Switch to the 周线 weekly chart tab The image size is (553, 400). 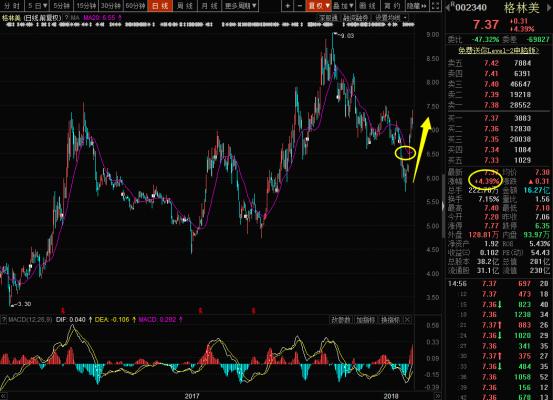[x=185, y=6]
